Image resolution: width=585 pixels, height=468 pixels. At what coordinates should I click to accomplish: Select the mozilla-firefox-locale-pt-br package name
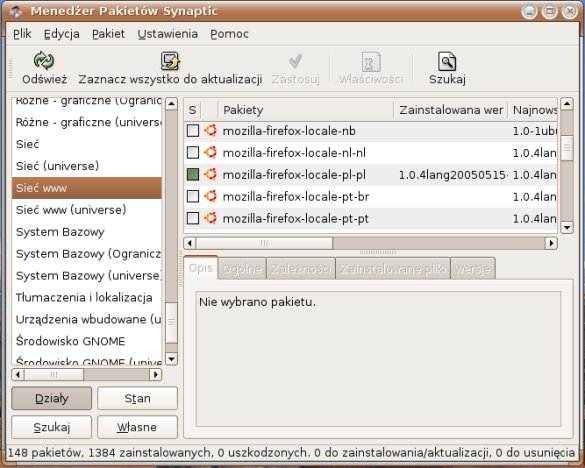point(296,197)
